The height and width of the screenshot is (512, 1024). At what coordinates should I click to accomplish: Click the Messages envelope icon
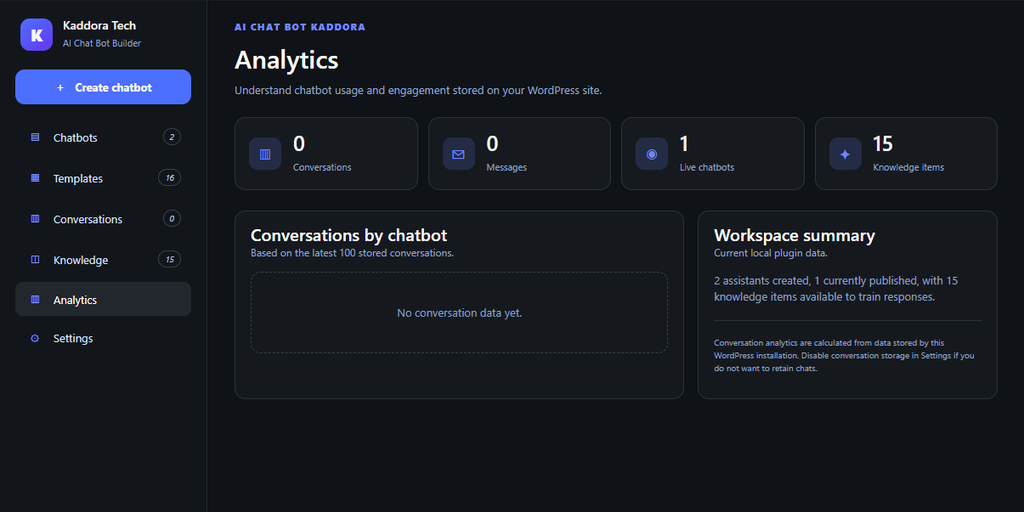tap(458, 154)
